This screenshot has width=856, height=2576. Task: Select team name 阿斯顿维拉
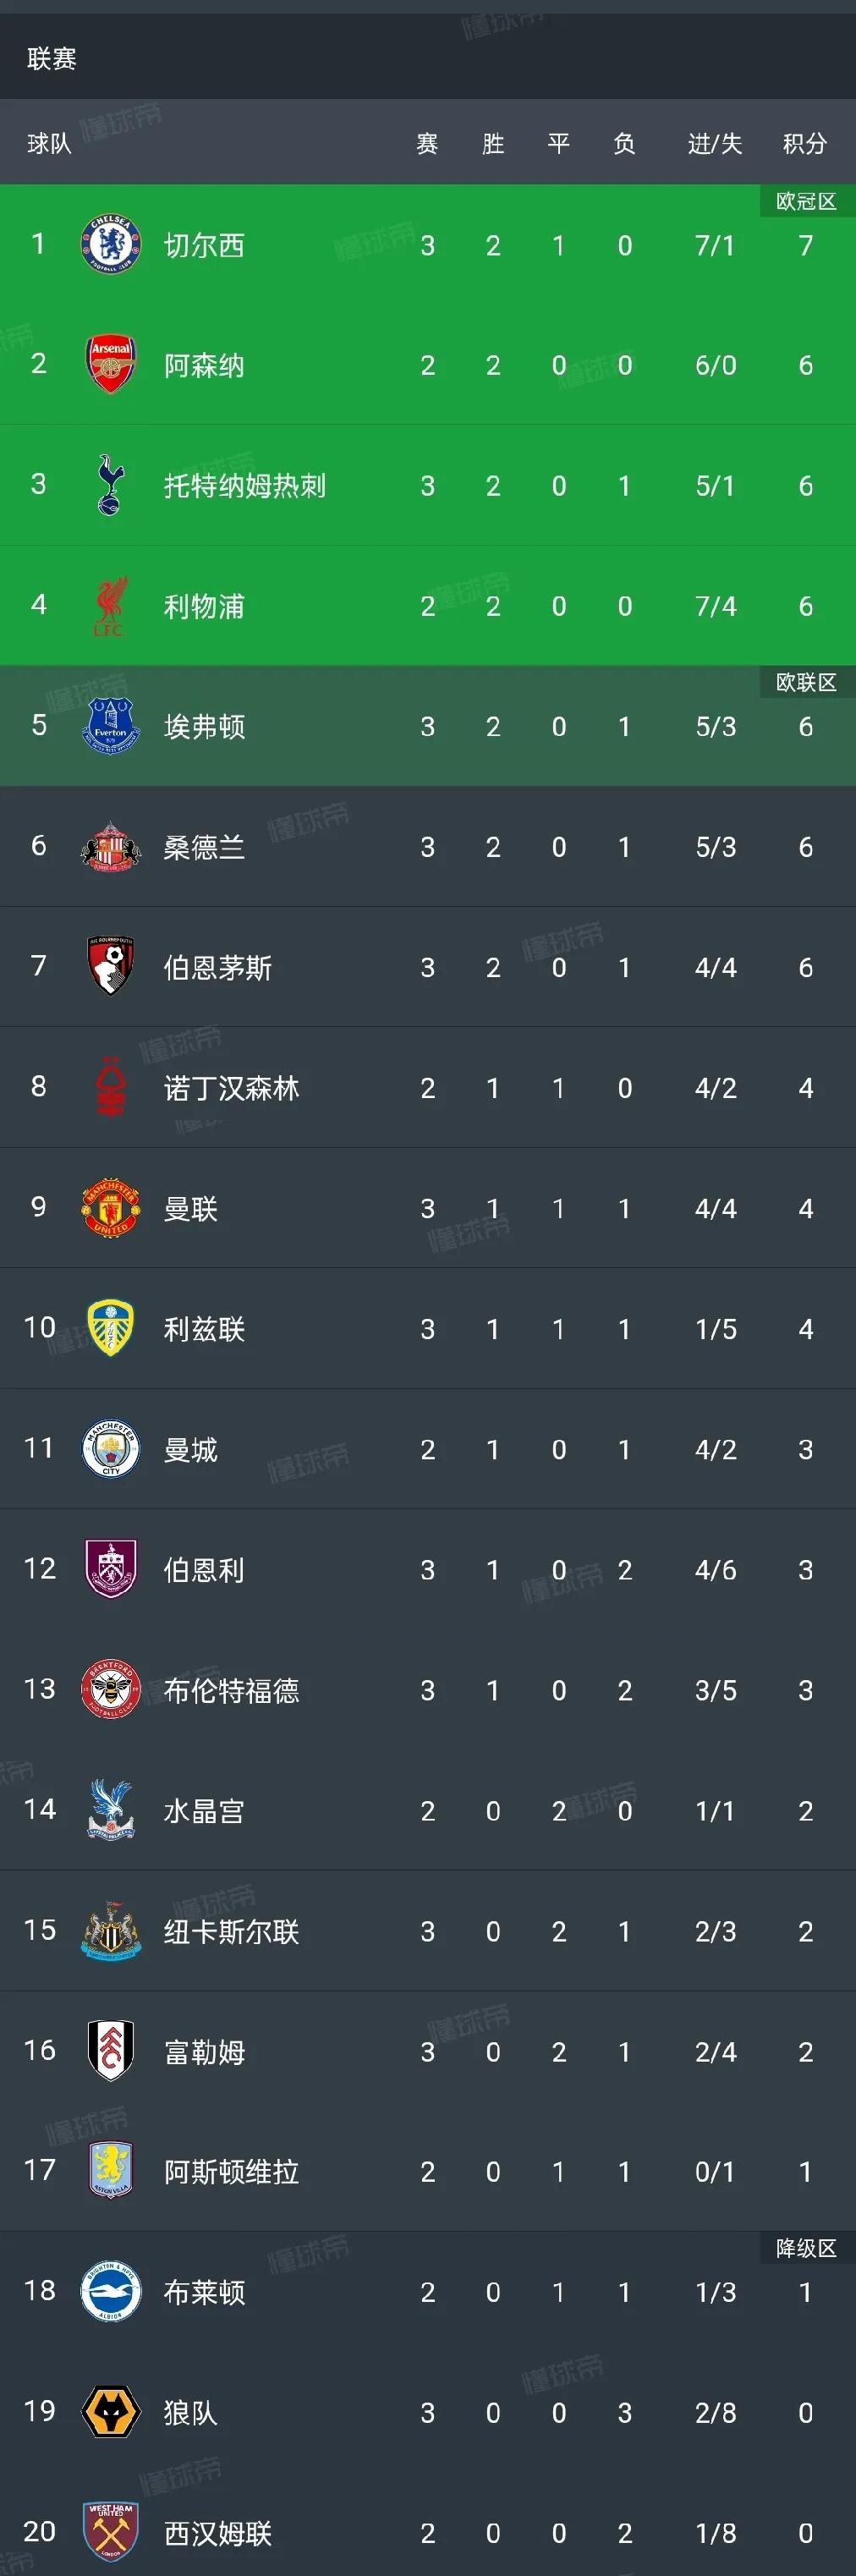pyautogui.click(x=232, y=2171)
